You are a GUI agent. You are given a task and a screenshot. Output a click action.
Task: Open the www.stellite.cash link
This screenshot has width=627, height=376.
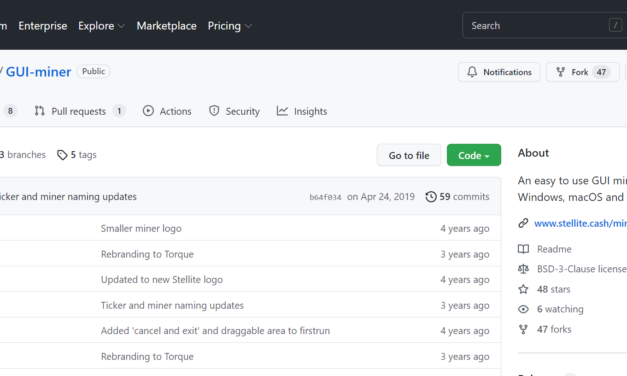(581, 223)
